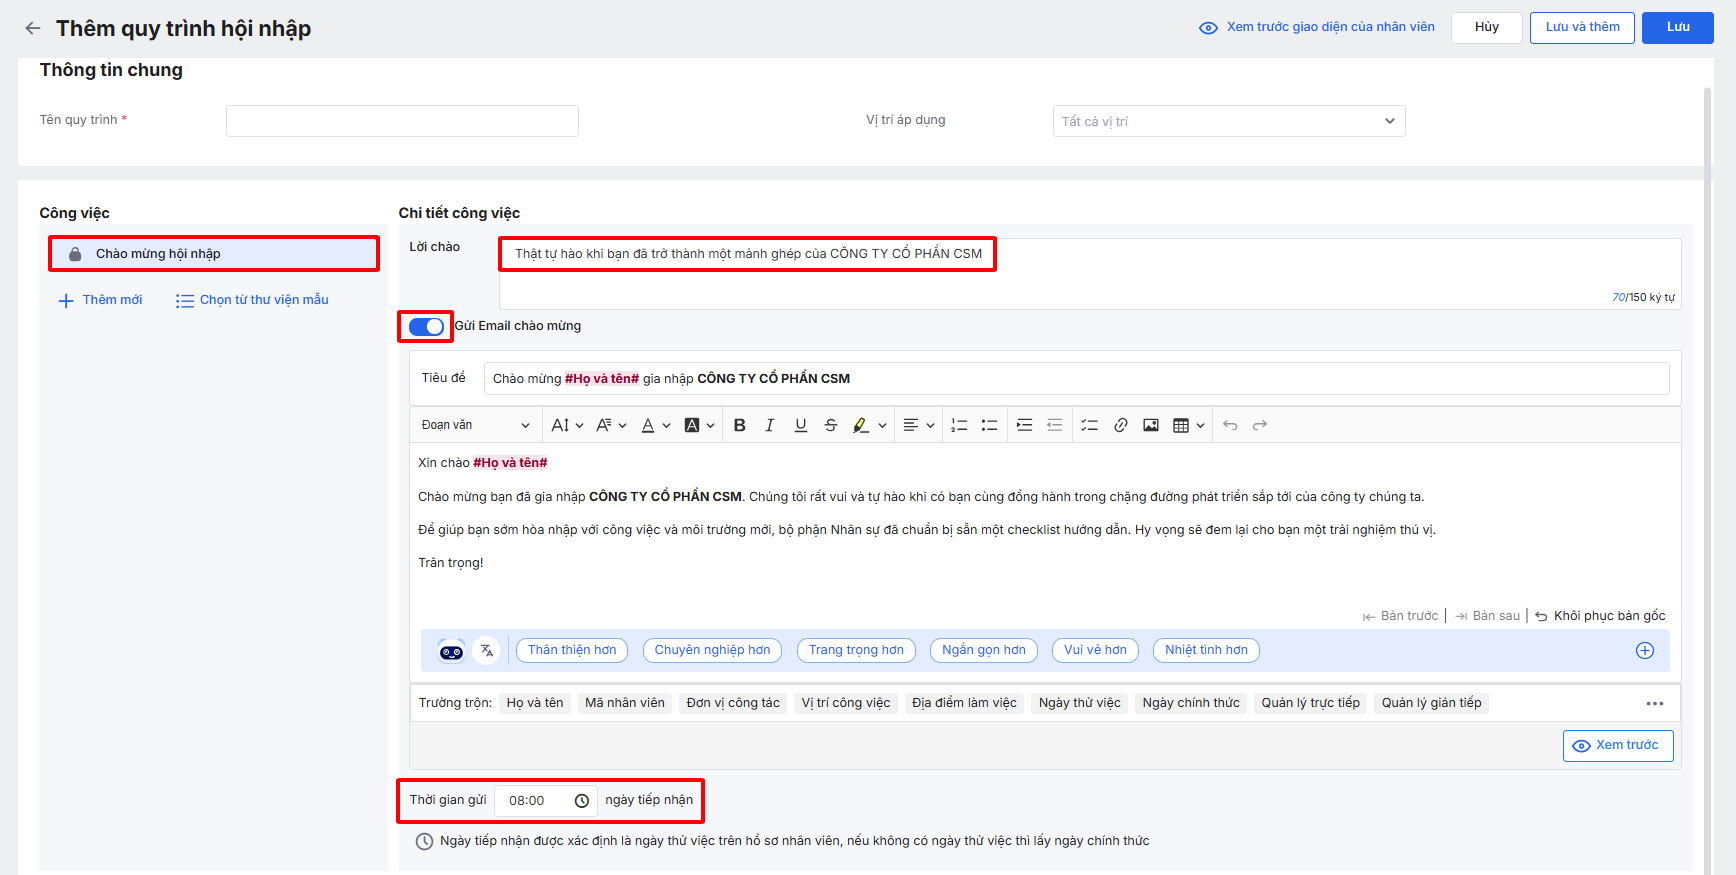Click the numbered list icon

pyautogui.click(x=959, y=425)
